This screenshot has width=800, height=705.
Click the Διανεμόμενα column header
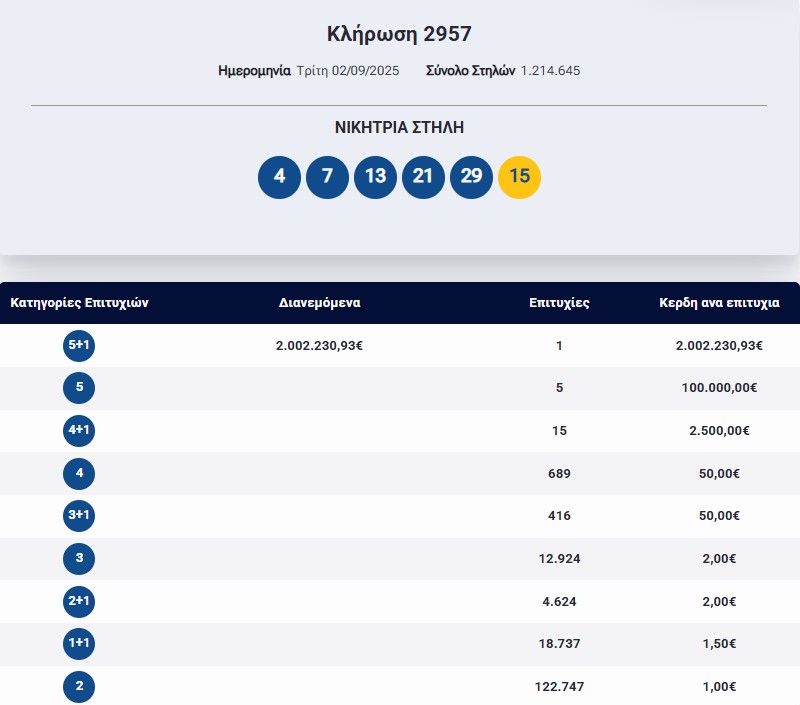tap(319, 303)
